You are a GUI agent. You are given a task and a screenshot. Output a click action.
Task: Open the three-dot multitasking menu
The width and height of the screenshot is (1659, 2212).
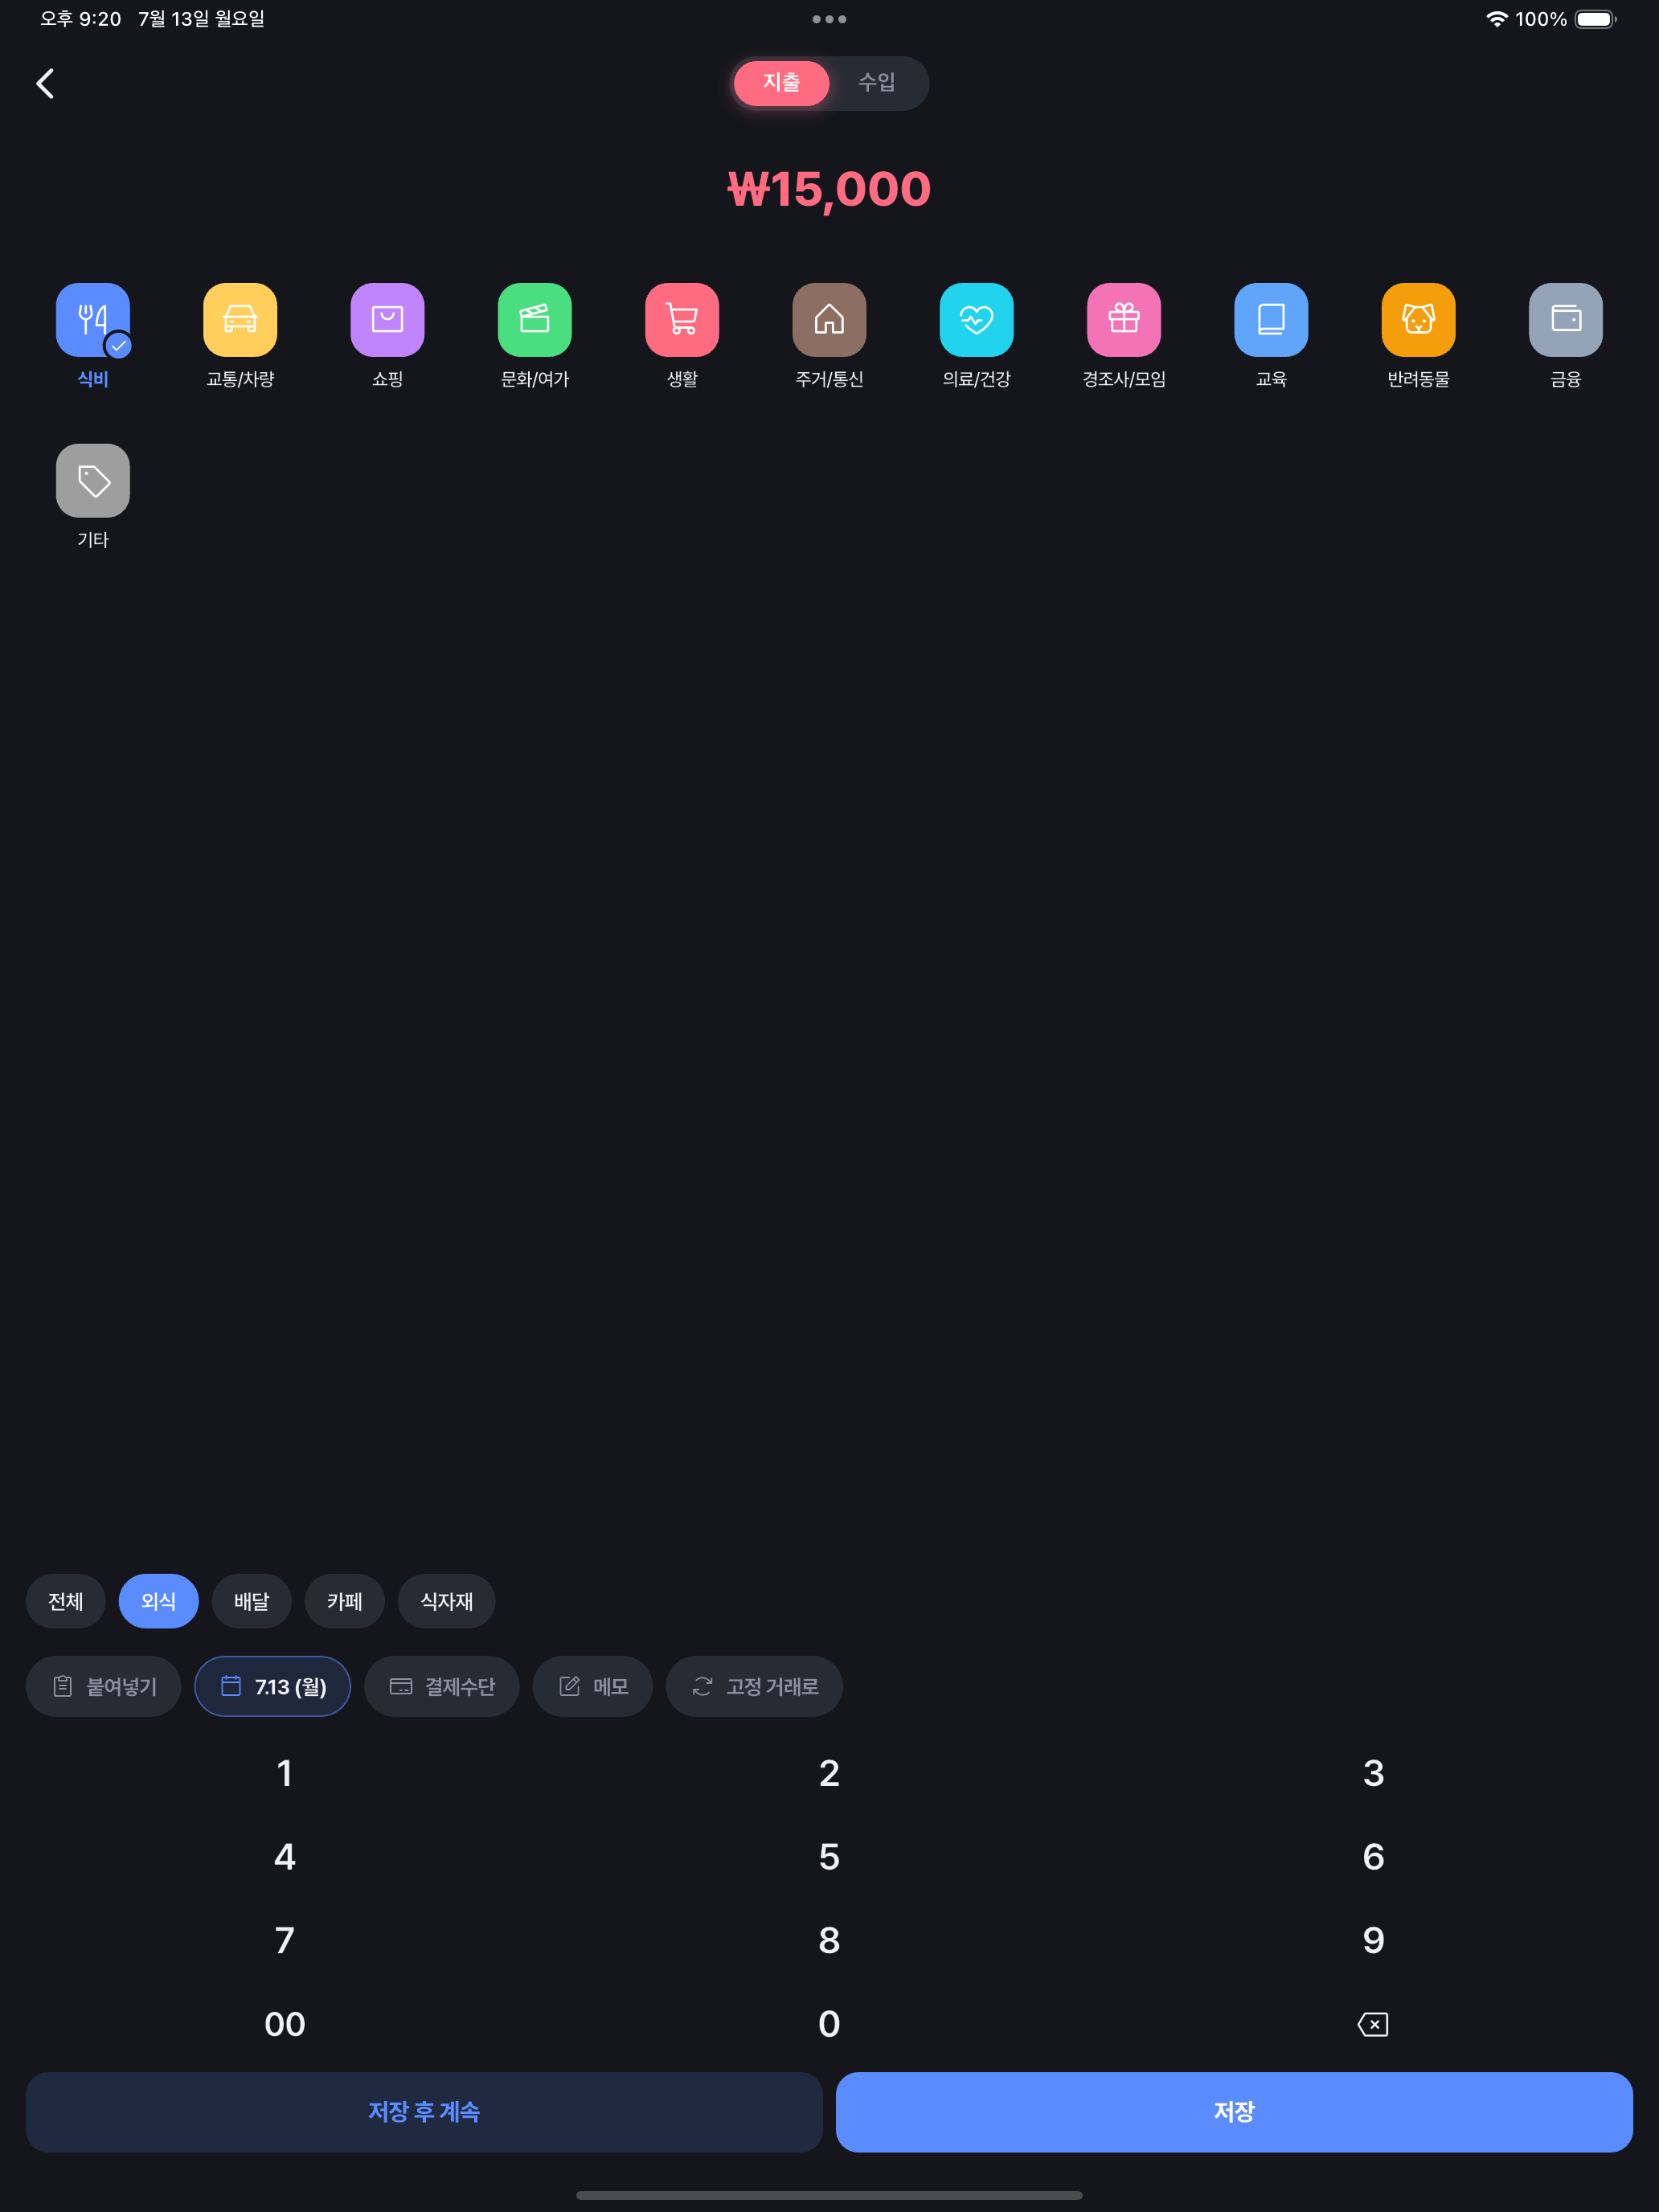tap(829, 19)
